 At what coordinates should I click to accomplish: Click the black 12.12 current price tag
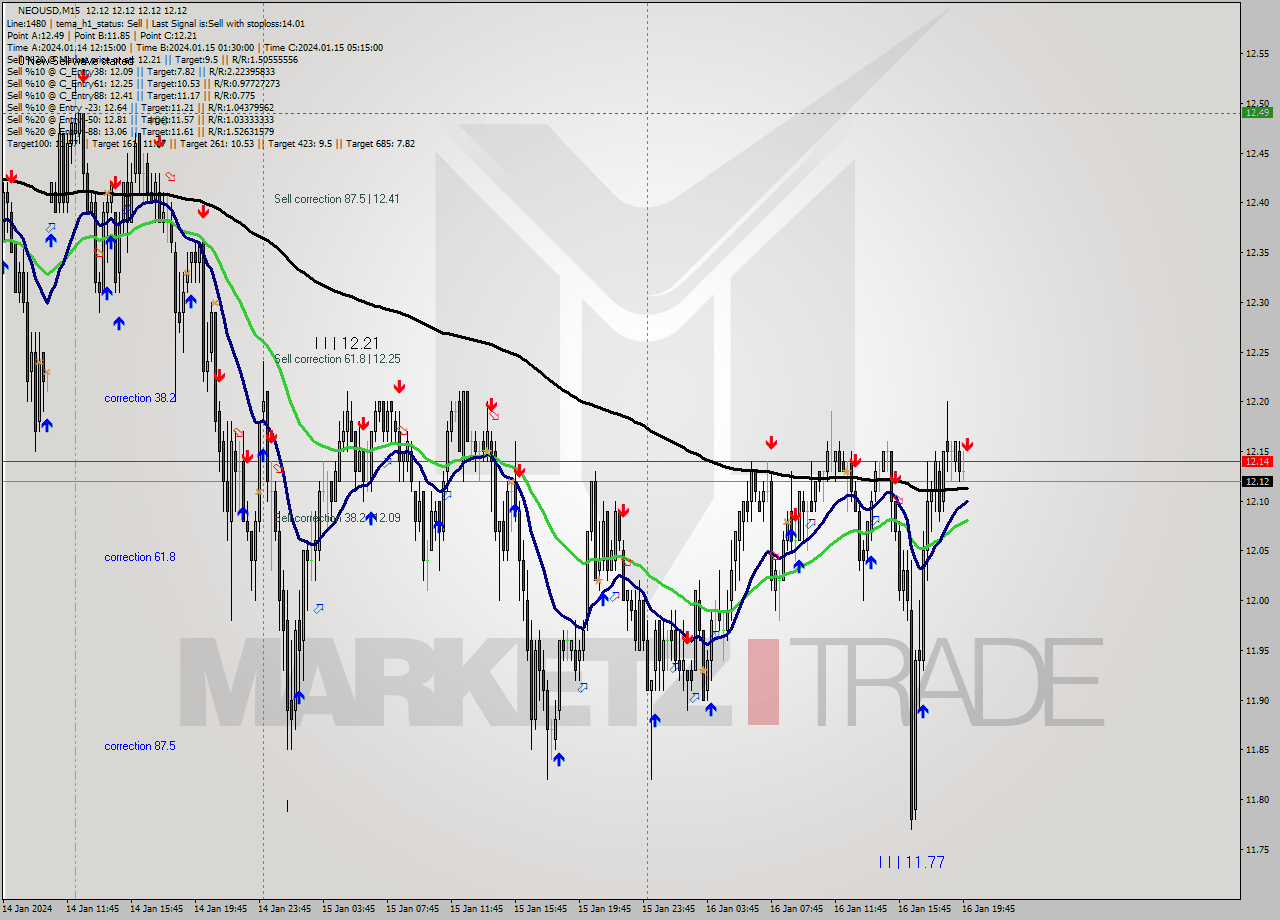tap(1257, 481)
